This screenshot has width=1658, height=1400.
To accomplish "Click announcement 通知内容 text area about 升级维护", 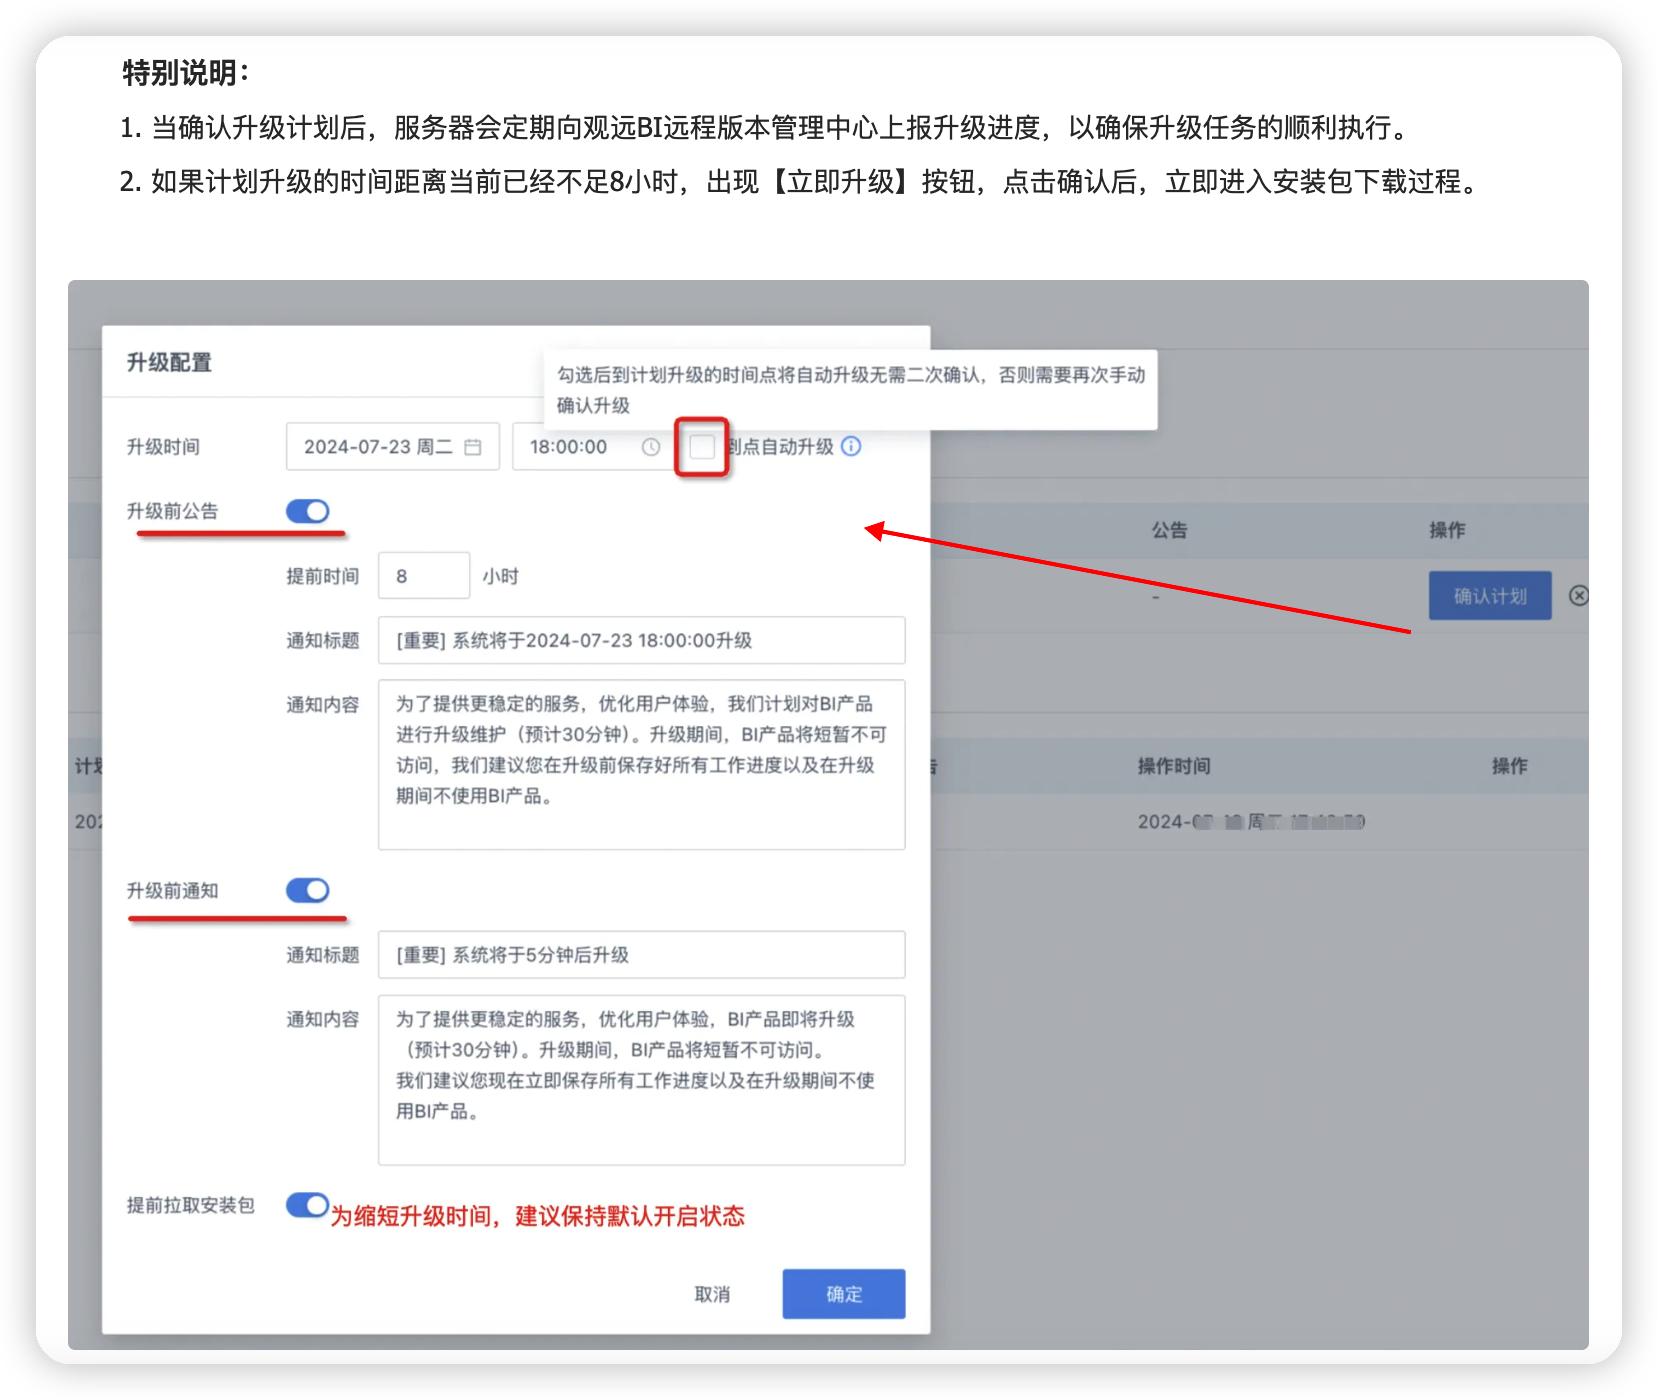I will click(642, 765).
